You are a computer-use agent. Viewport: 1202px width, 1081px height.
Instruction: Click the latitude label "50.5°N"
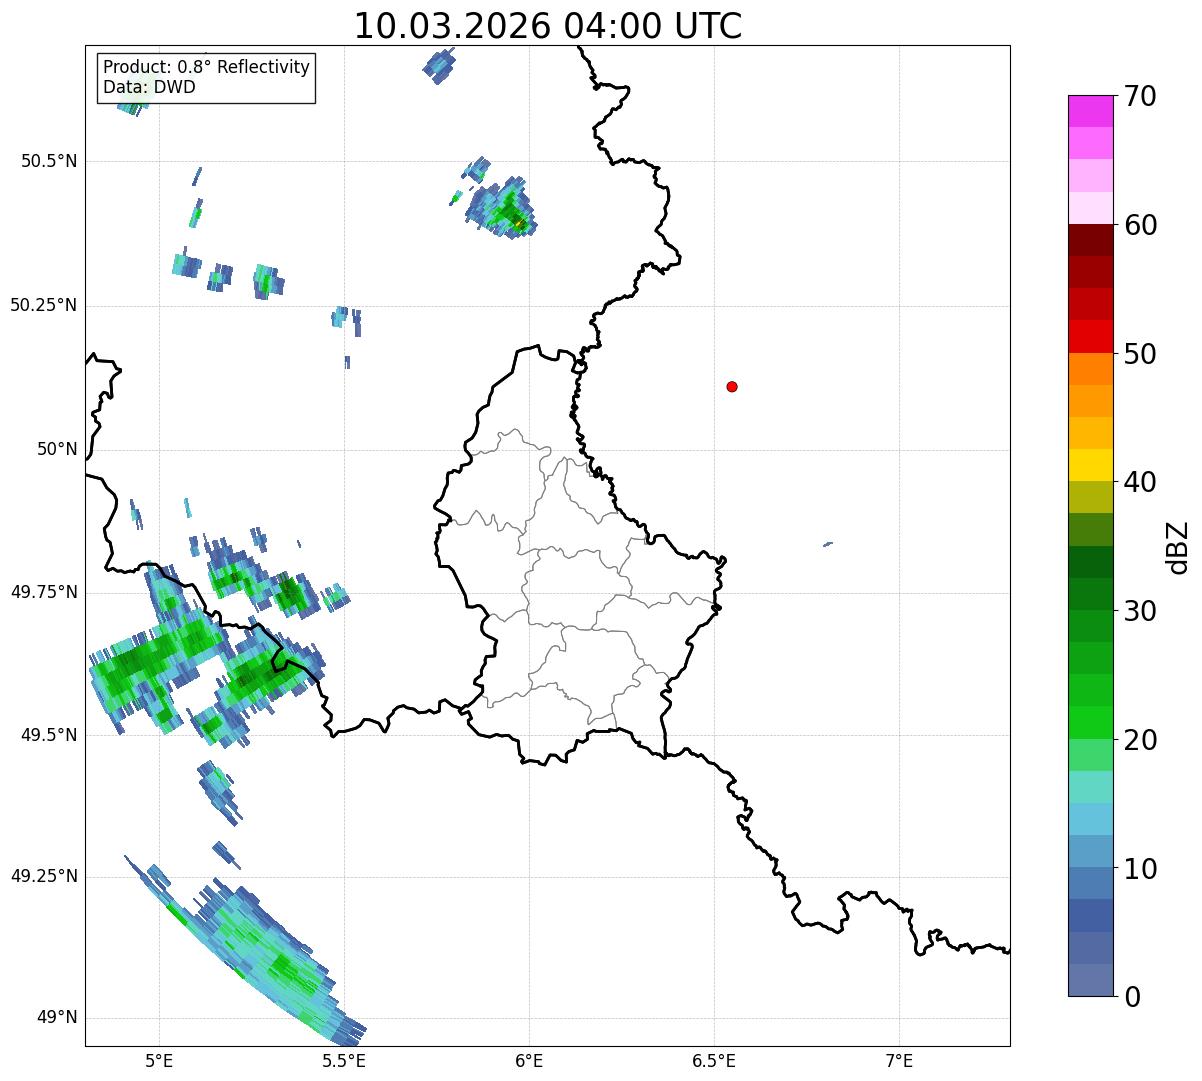(x=49, y=161)
